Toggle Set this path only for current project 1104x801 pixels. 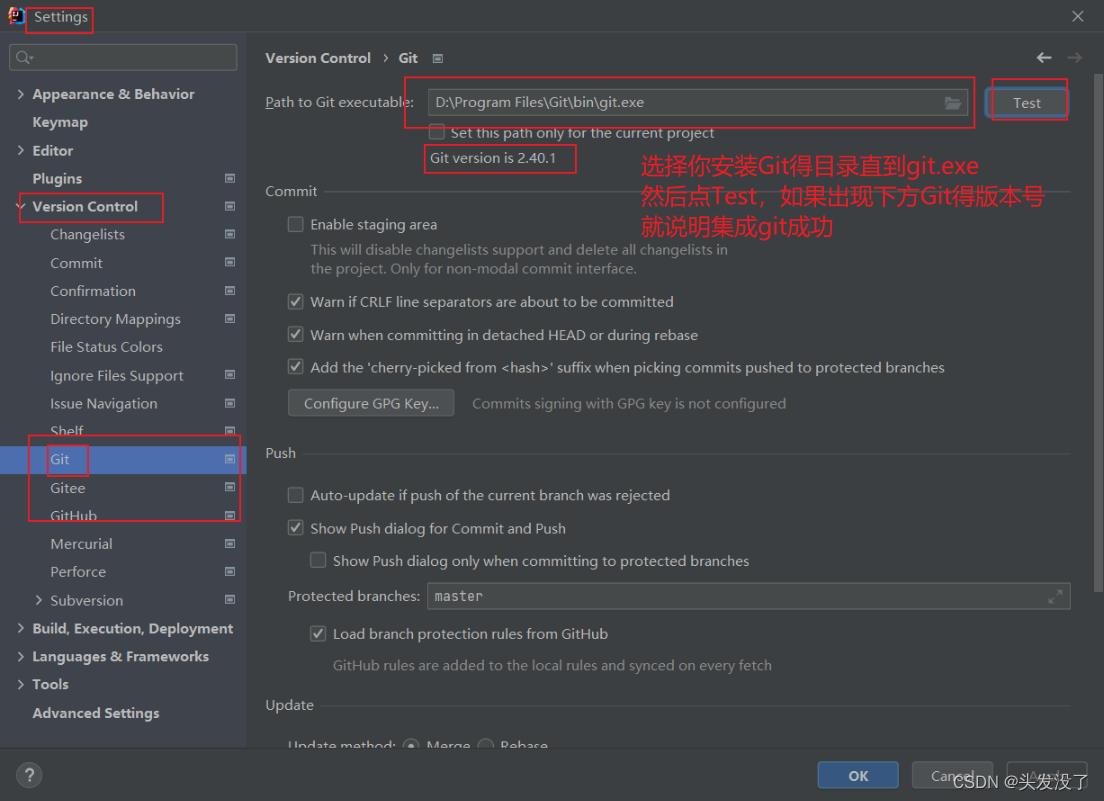[437, 132]
